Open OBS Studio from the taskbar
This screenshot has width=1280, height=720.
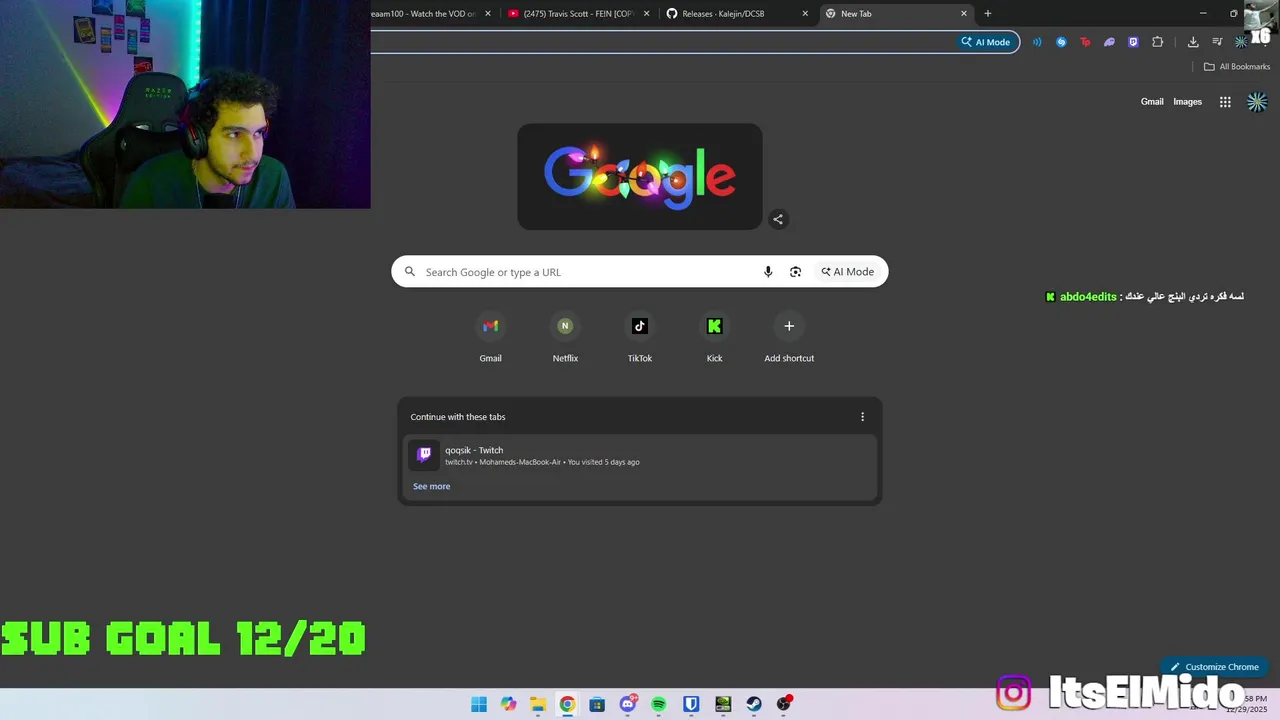(x=784, y=704)
